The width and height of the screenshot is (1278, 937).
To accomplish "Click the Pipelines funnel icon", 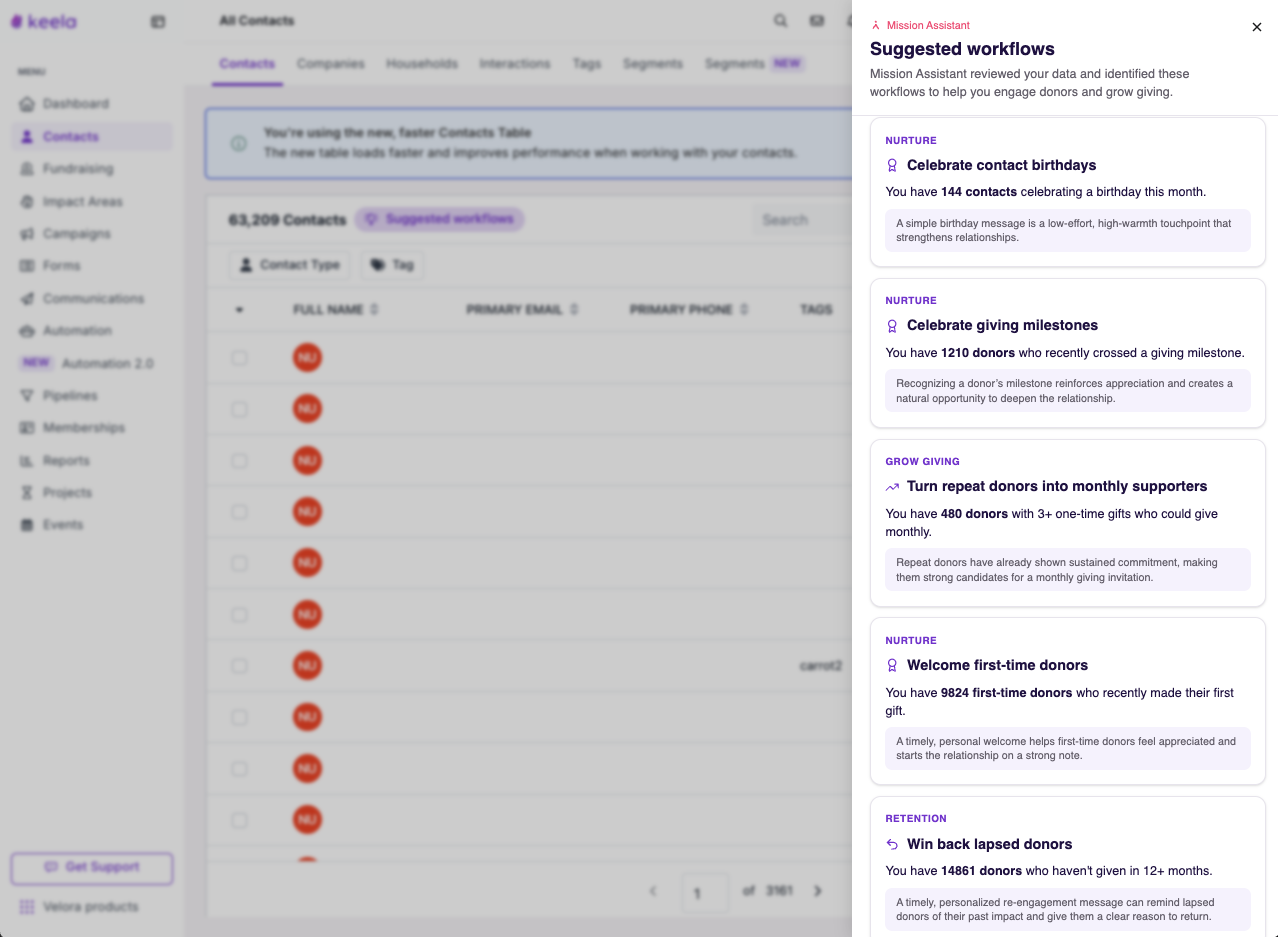I will pos(27,396).
